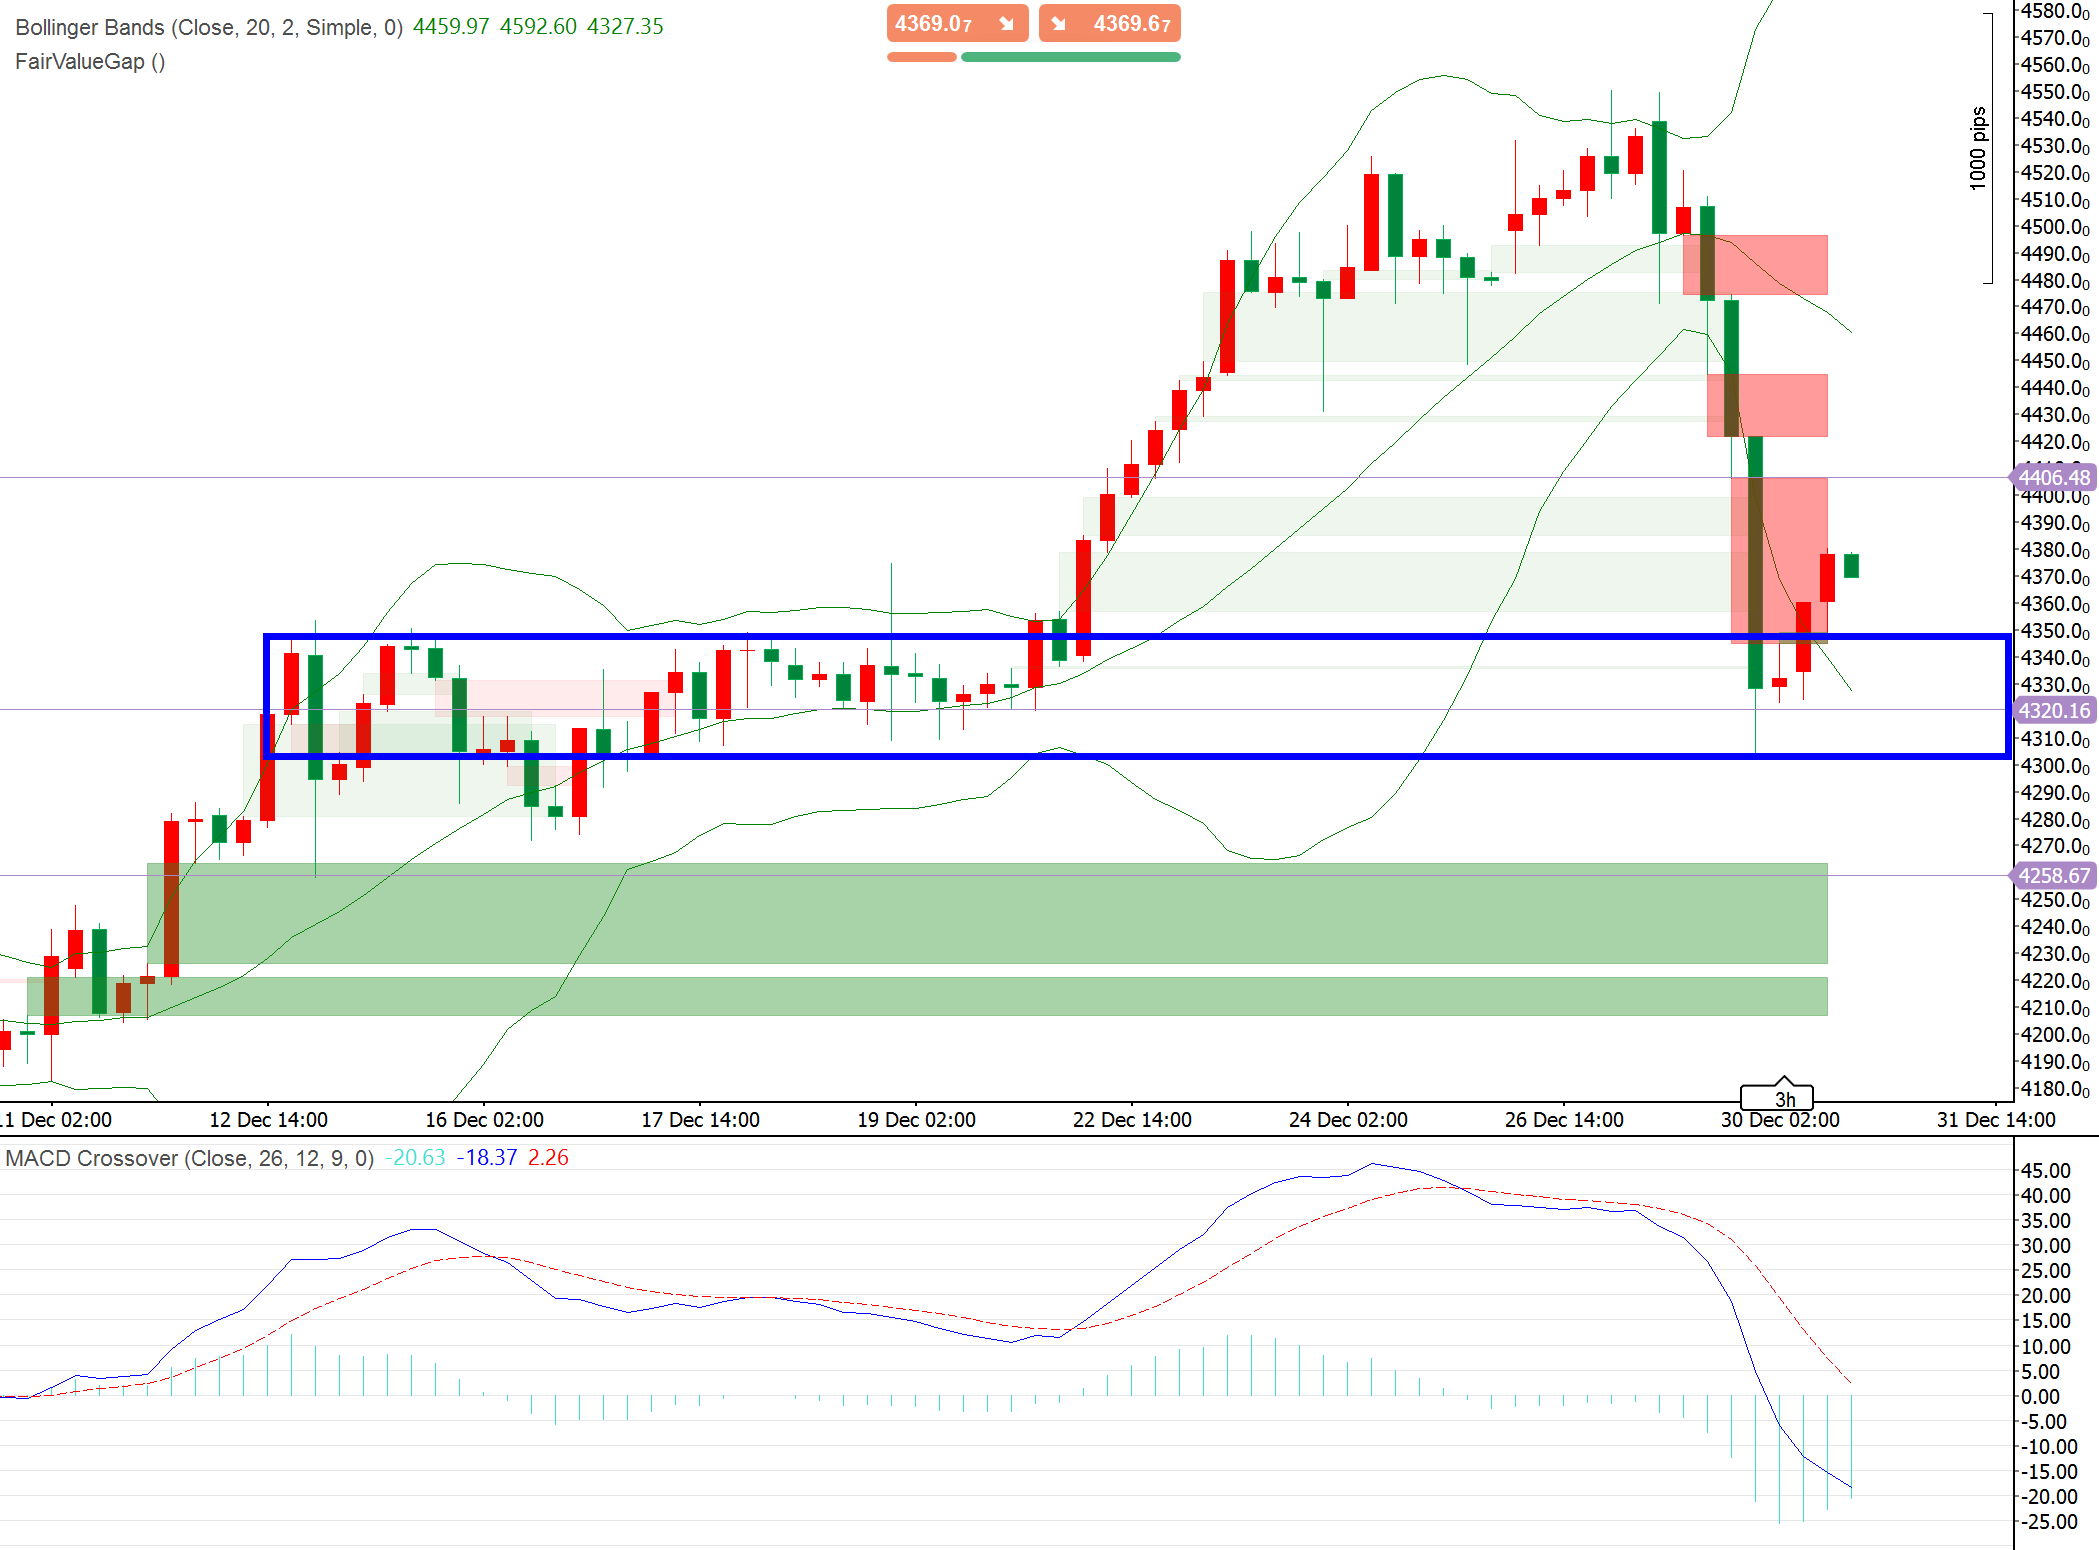The width and height of the screenshot is (2099, 1550).
Task: Select the FairValueGap indicator label
Action: click(x=90, y=62)
